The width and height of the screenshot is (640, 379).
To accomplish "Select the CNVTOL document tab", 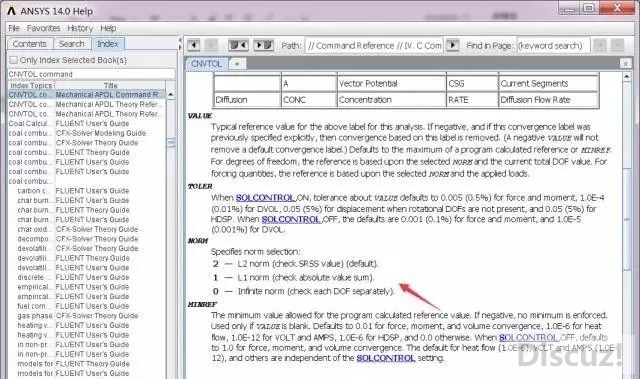I will tap(207, 64).
